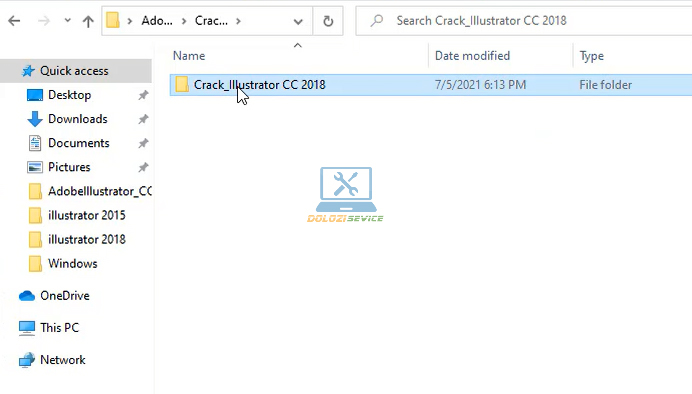692x394 pixels.
Task: Refresh the current folder view
Action: click(x=328, y=21)
